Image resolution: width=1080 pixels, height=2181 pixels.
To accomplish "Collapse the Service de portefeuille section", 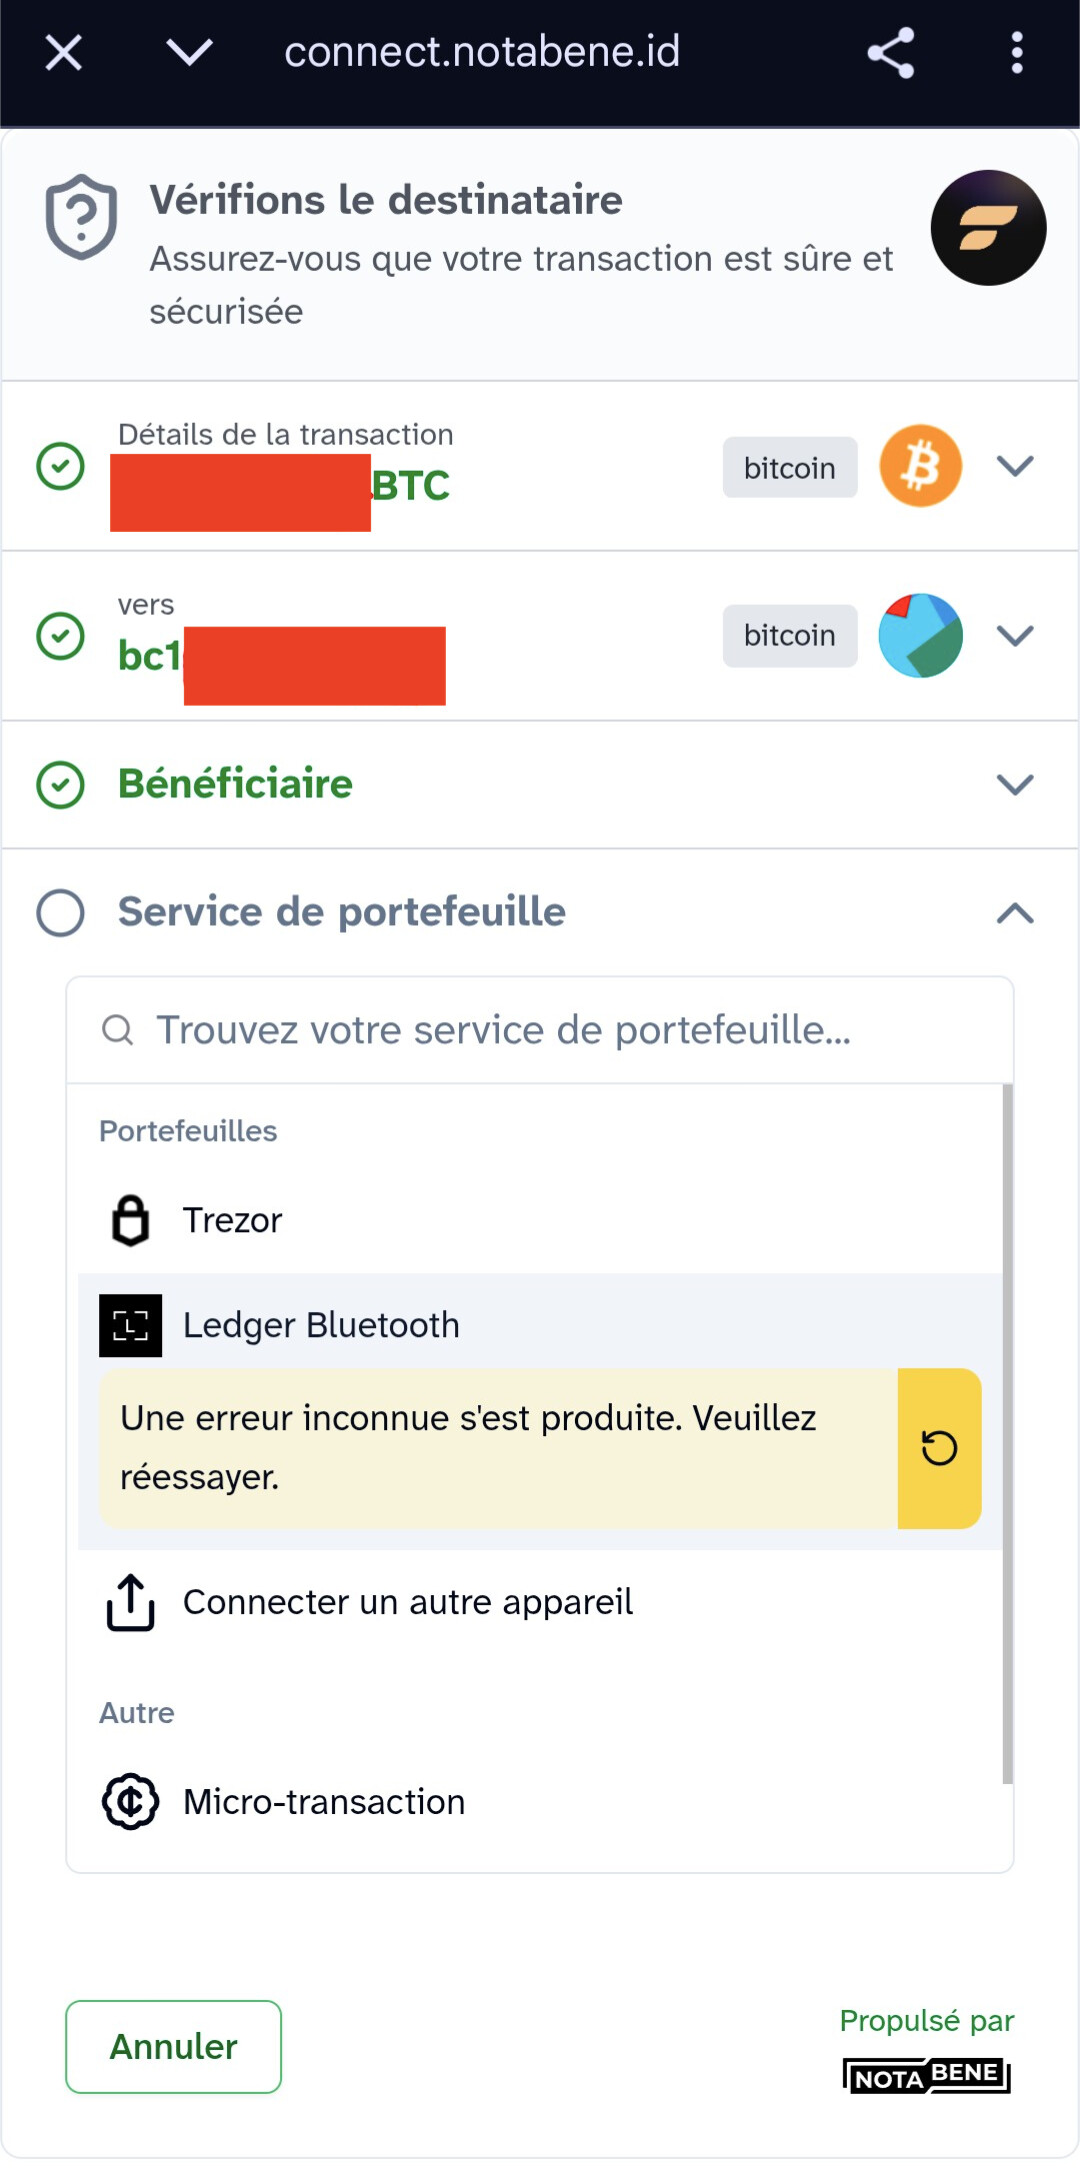I will point(1015,912).
